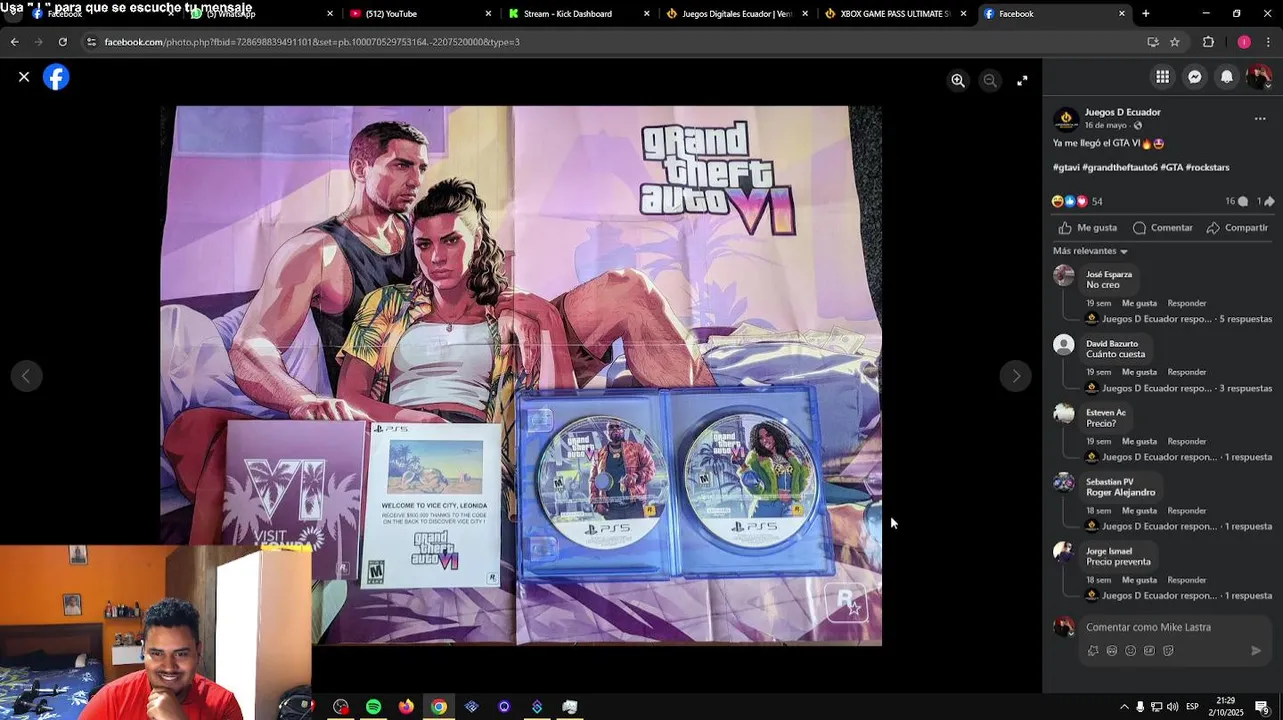Insert an avatar sticker in comment
Viewport: 1283px width, 720px height.
coord(1093,650)
